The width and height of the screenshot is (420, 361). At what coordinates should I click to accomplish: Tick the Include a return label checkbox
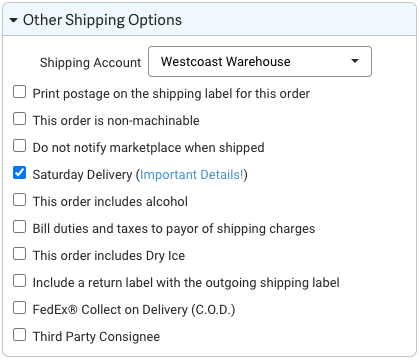(x=20, y=281)
